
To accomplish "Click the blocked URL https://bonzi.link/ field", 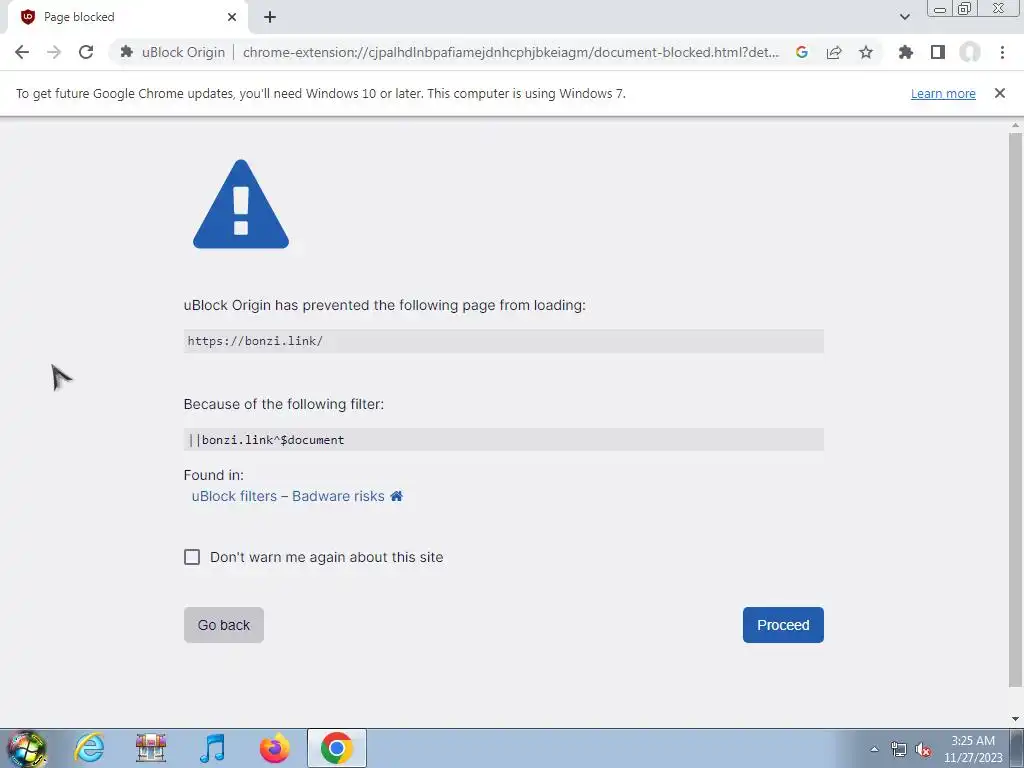I will point(504,341).
